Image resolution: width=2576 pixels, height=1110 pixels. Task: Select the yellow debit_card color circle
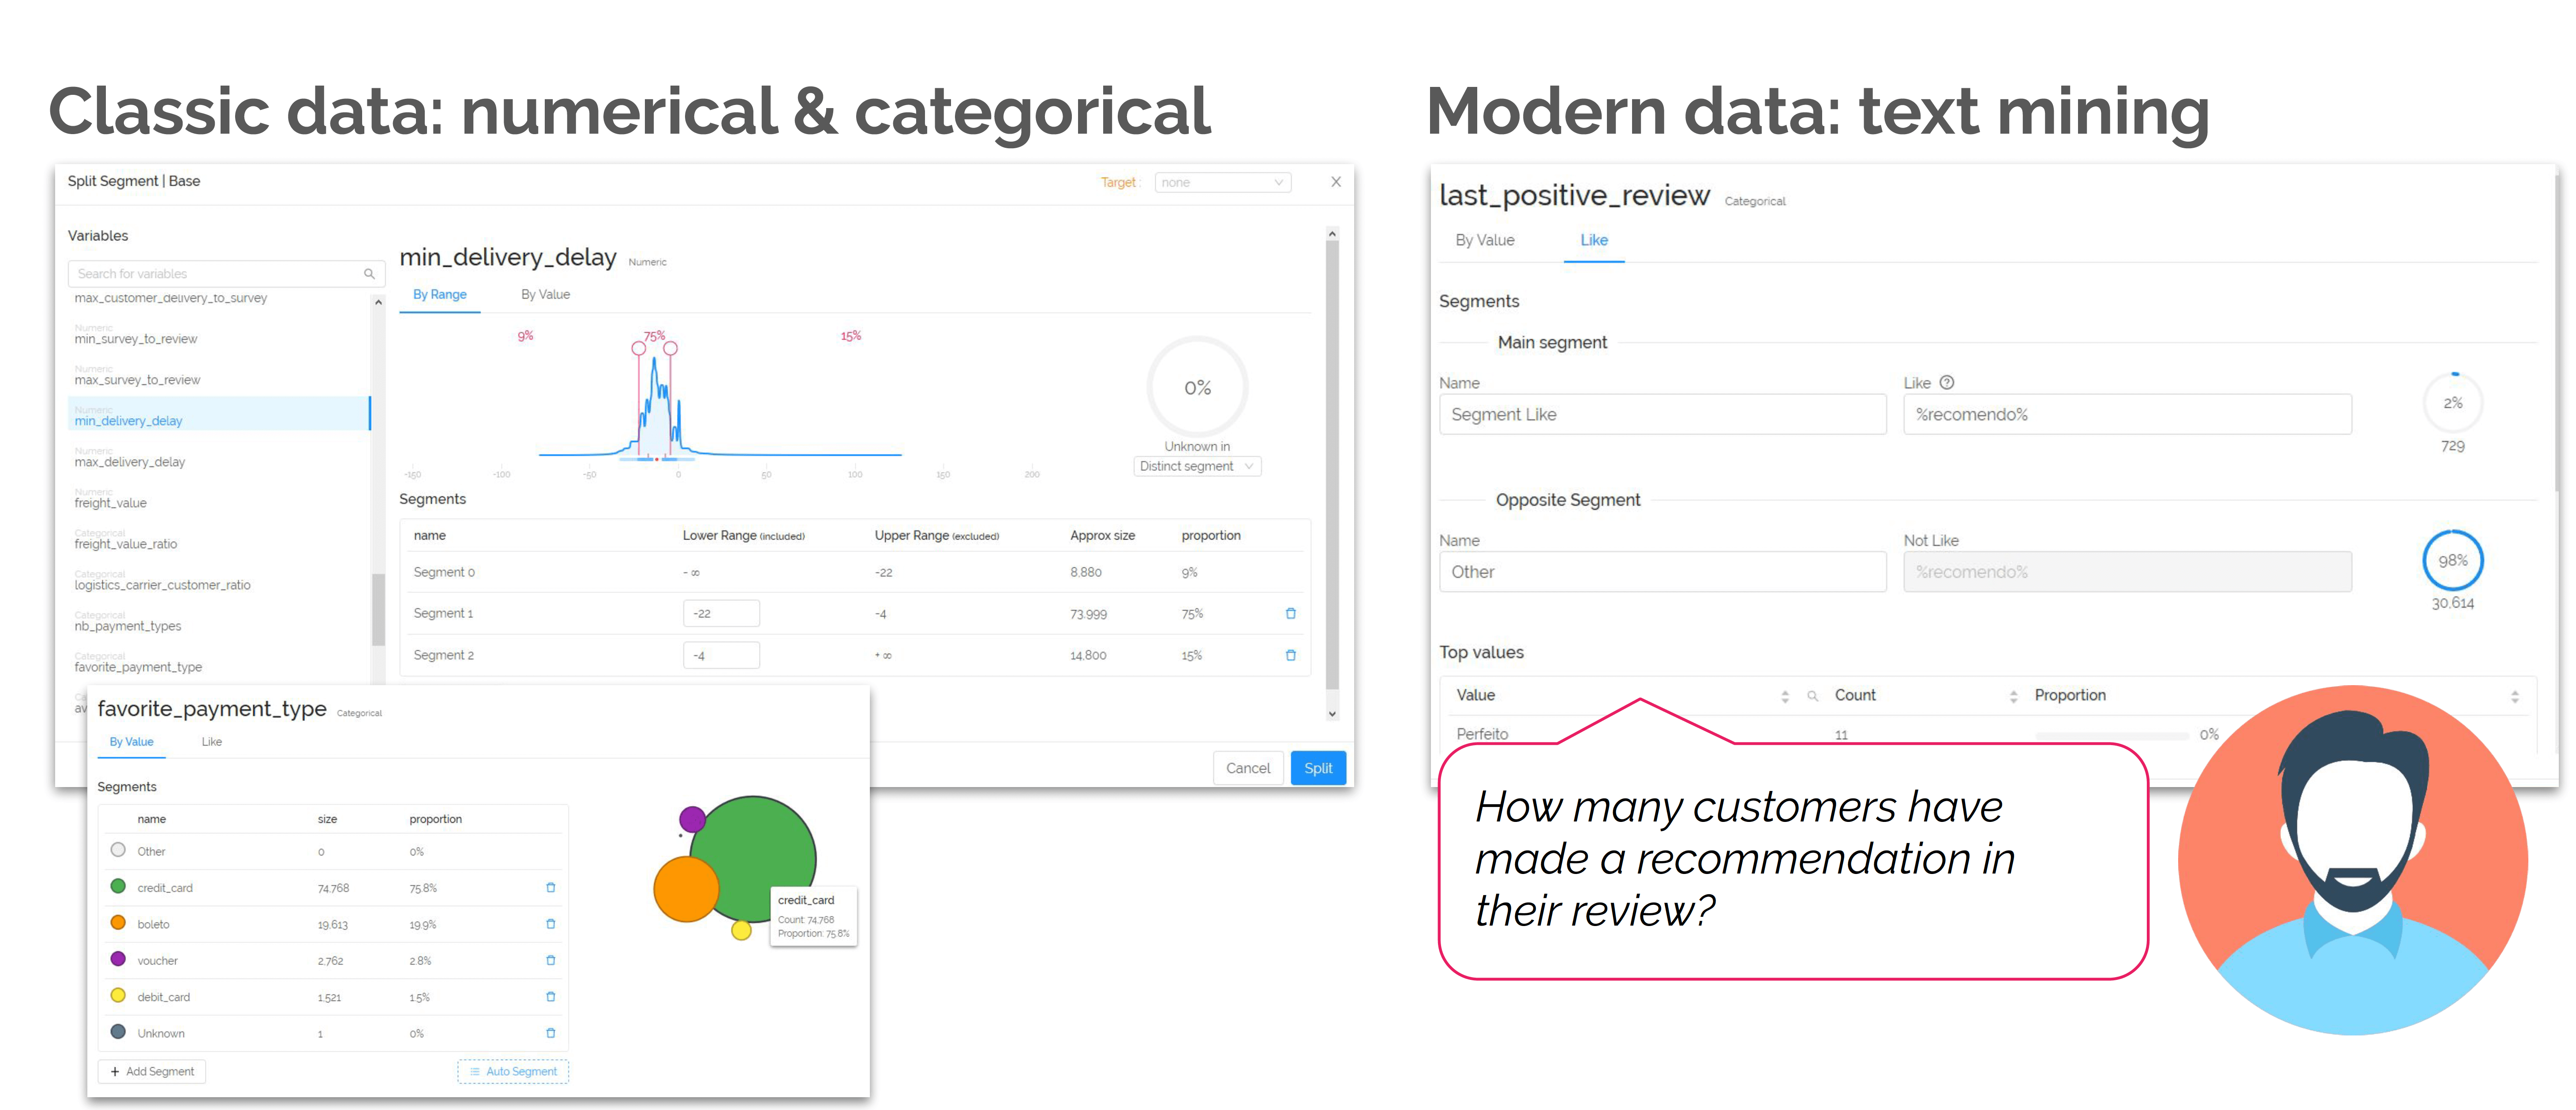(118, 995)
